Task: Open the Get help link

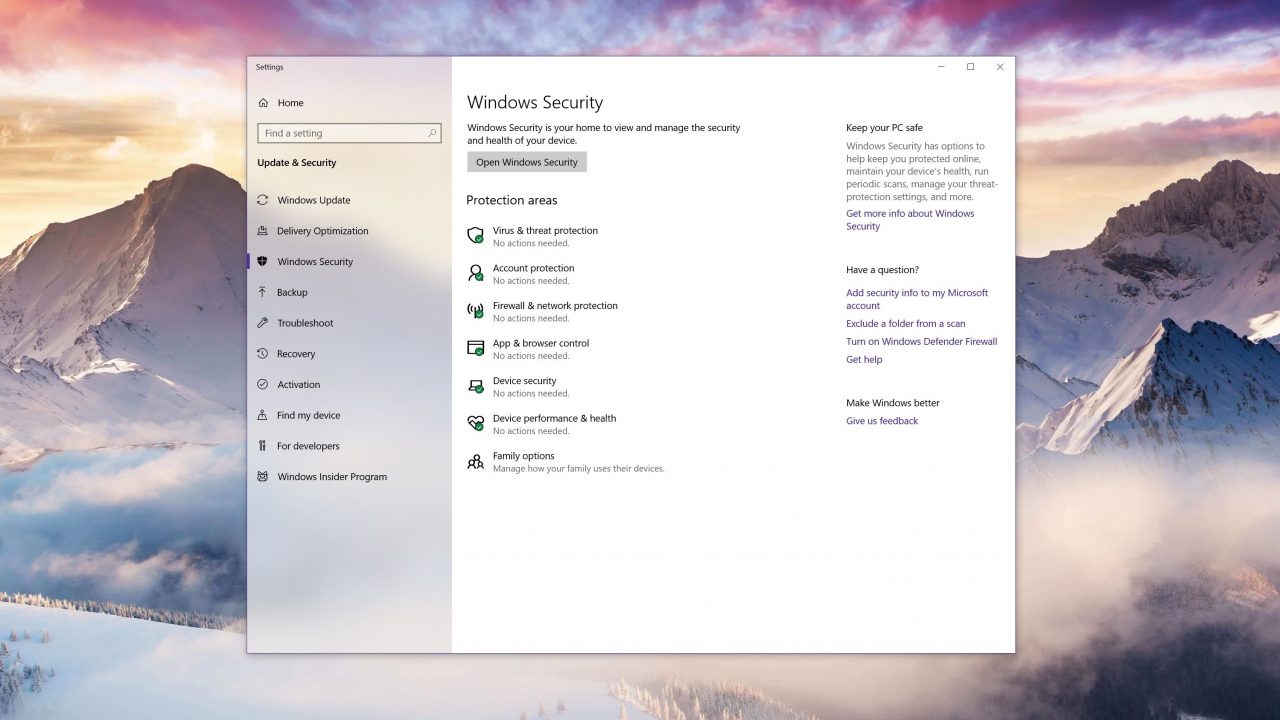Action: 864,360
